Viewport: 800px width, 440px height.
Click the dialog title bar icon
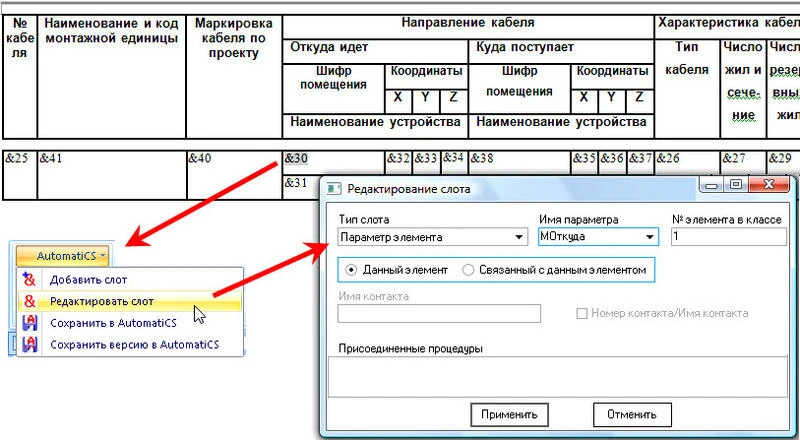[333, 188]
